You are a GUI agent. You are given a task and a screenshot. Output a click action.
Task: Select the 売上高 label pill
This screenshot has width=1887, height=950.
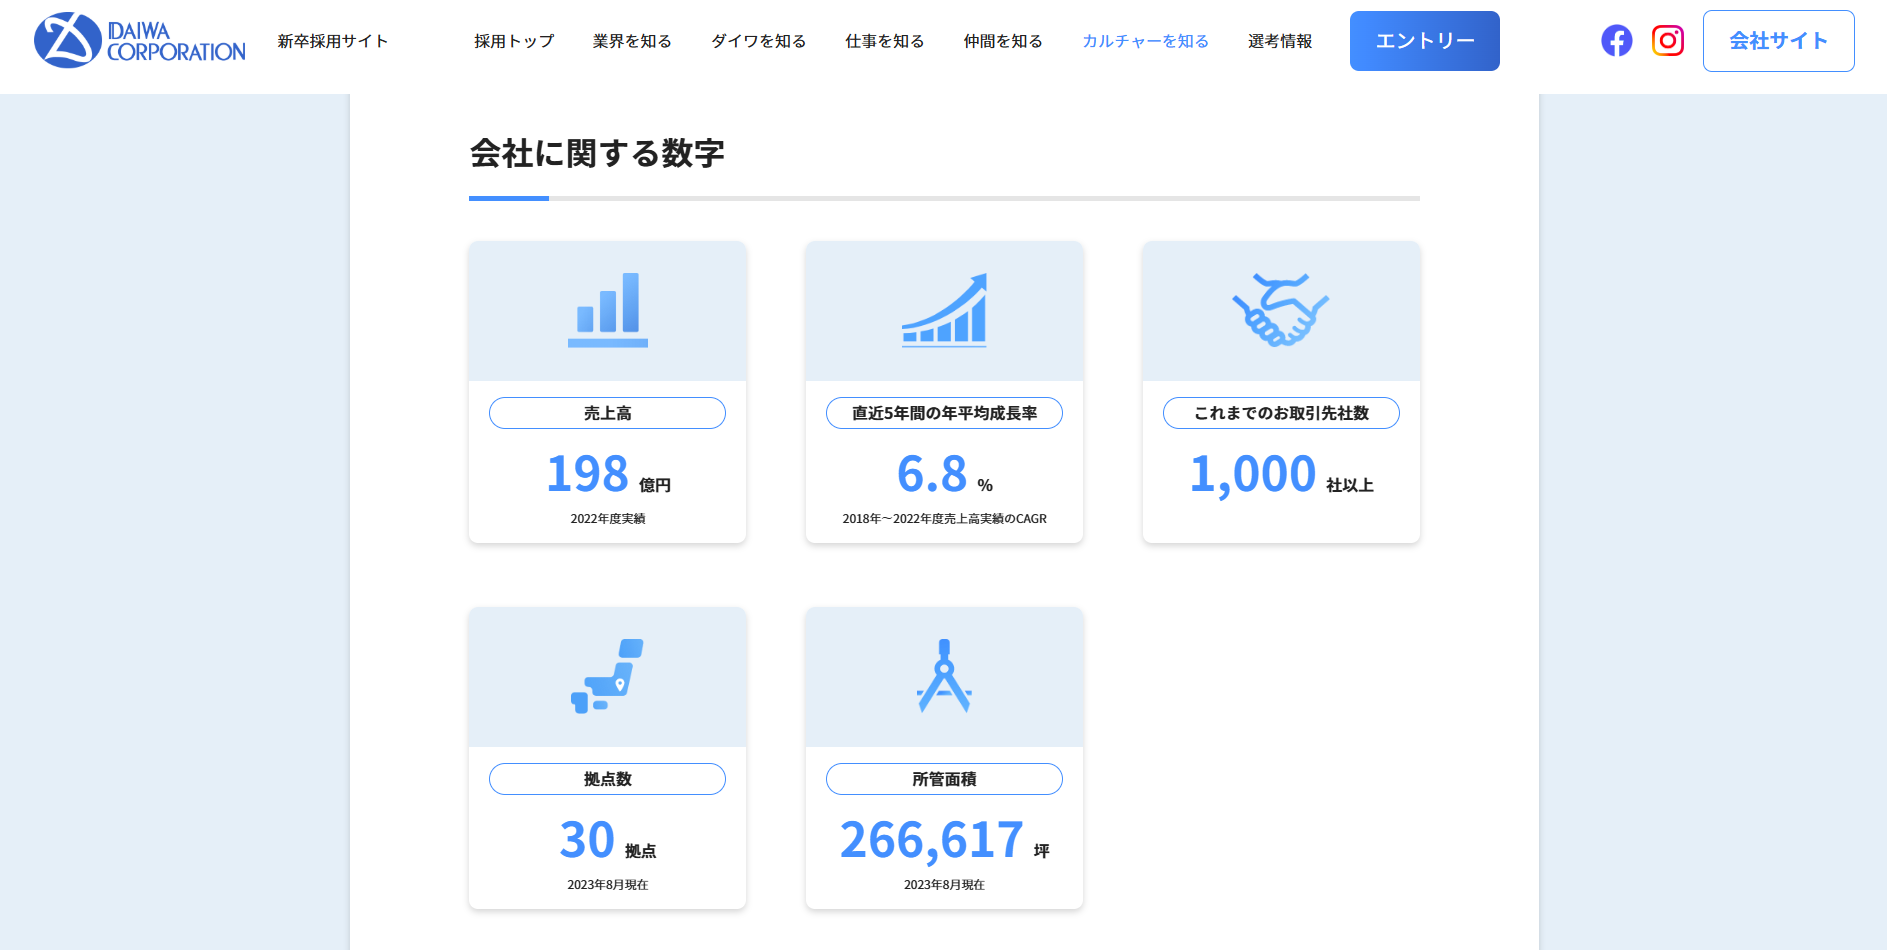(608, 413)
